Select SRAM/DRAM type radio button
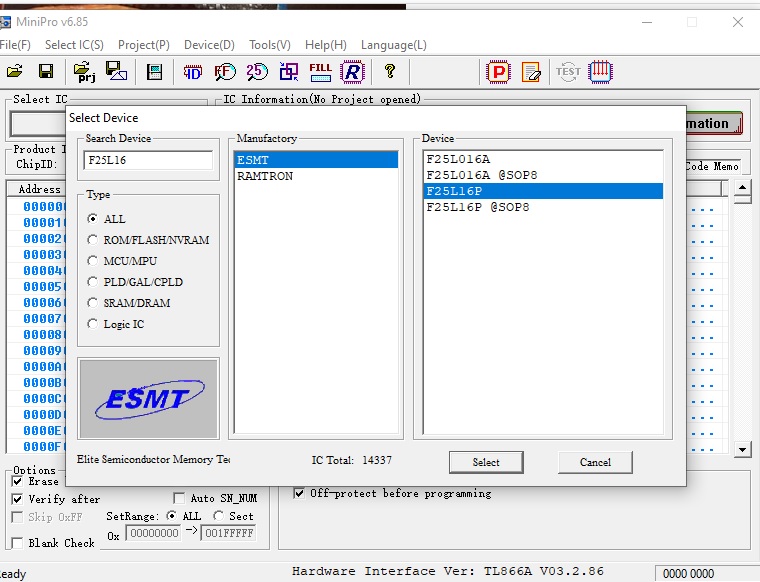Viewport: 760px width, 582px height. click(93, 303)
